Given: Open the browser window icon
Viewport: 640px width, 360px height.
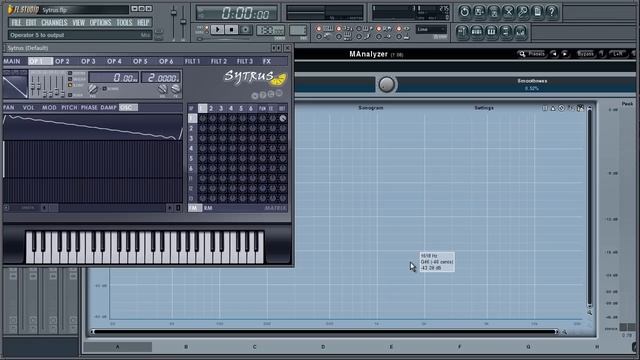Looking at the screenshot, I should (x=506, y=32).
